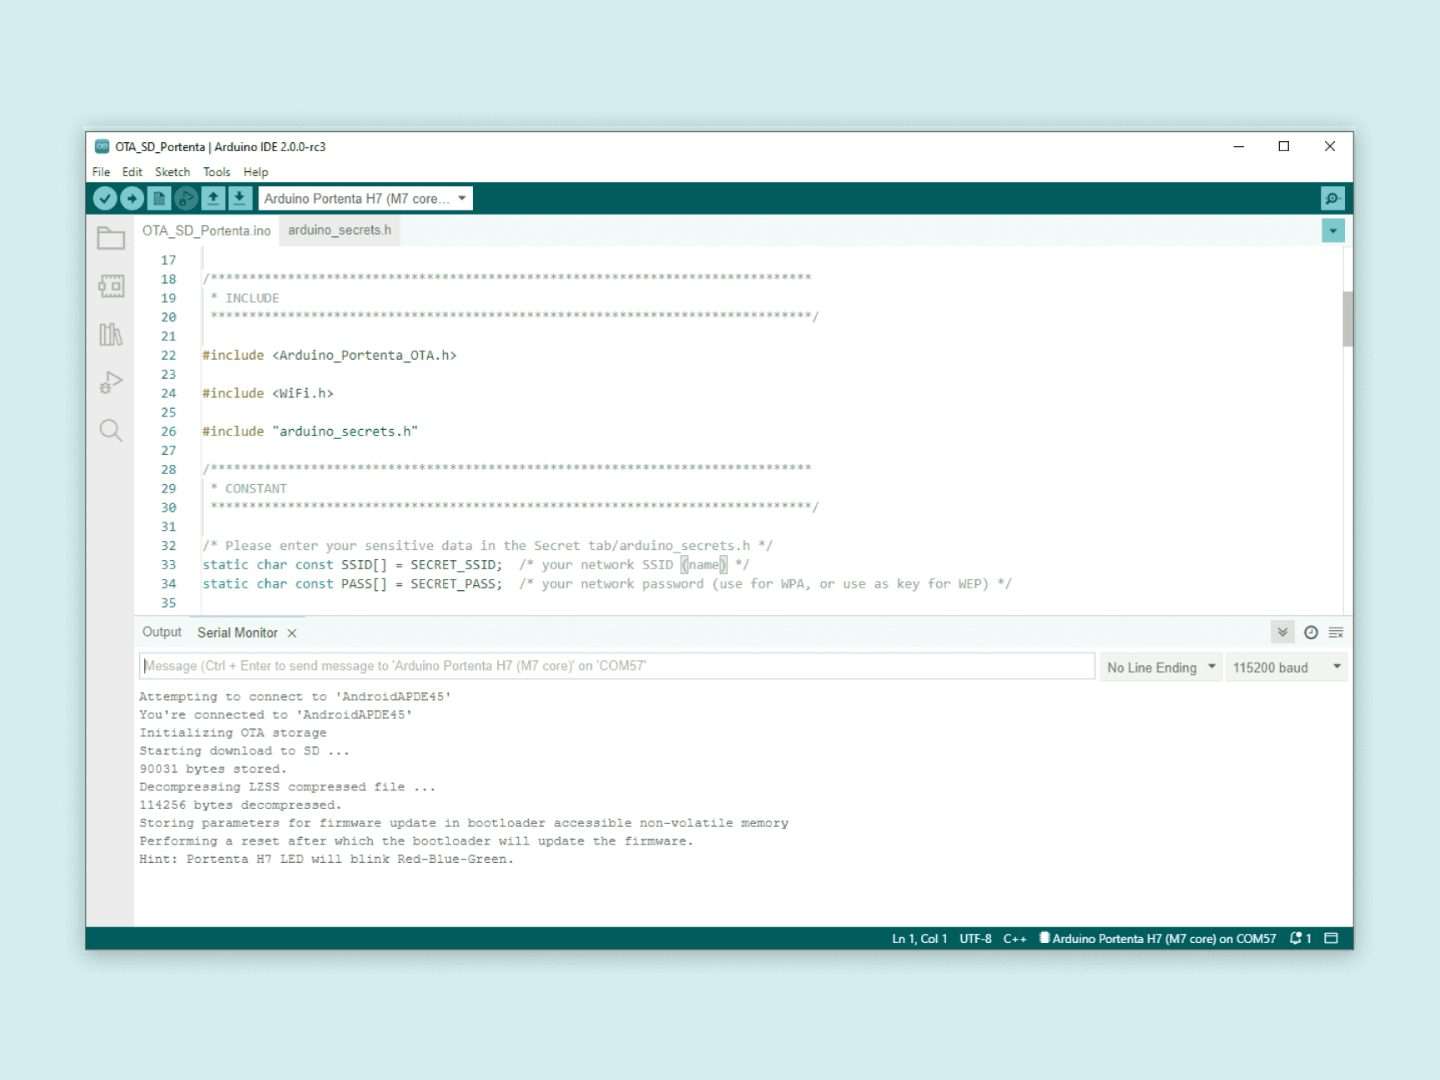The width and height of the screenshot is (1440, 1080).
Task: Click the Upload arrow button
Action: tap(131, 199)
